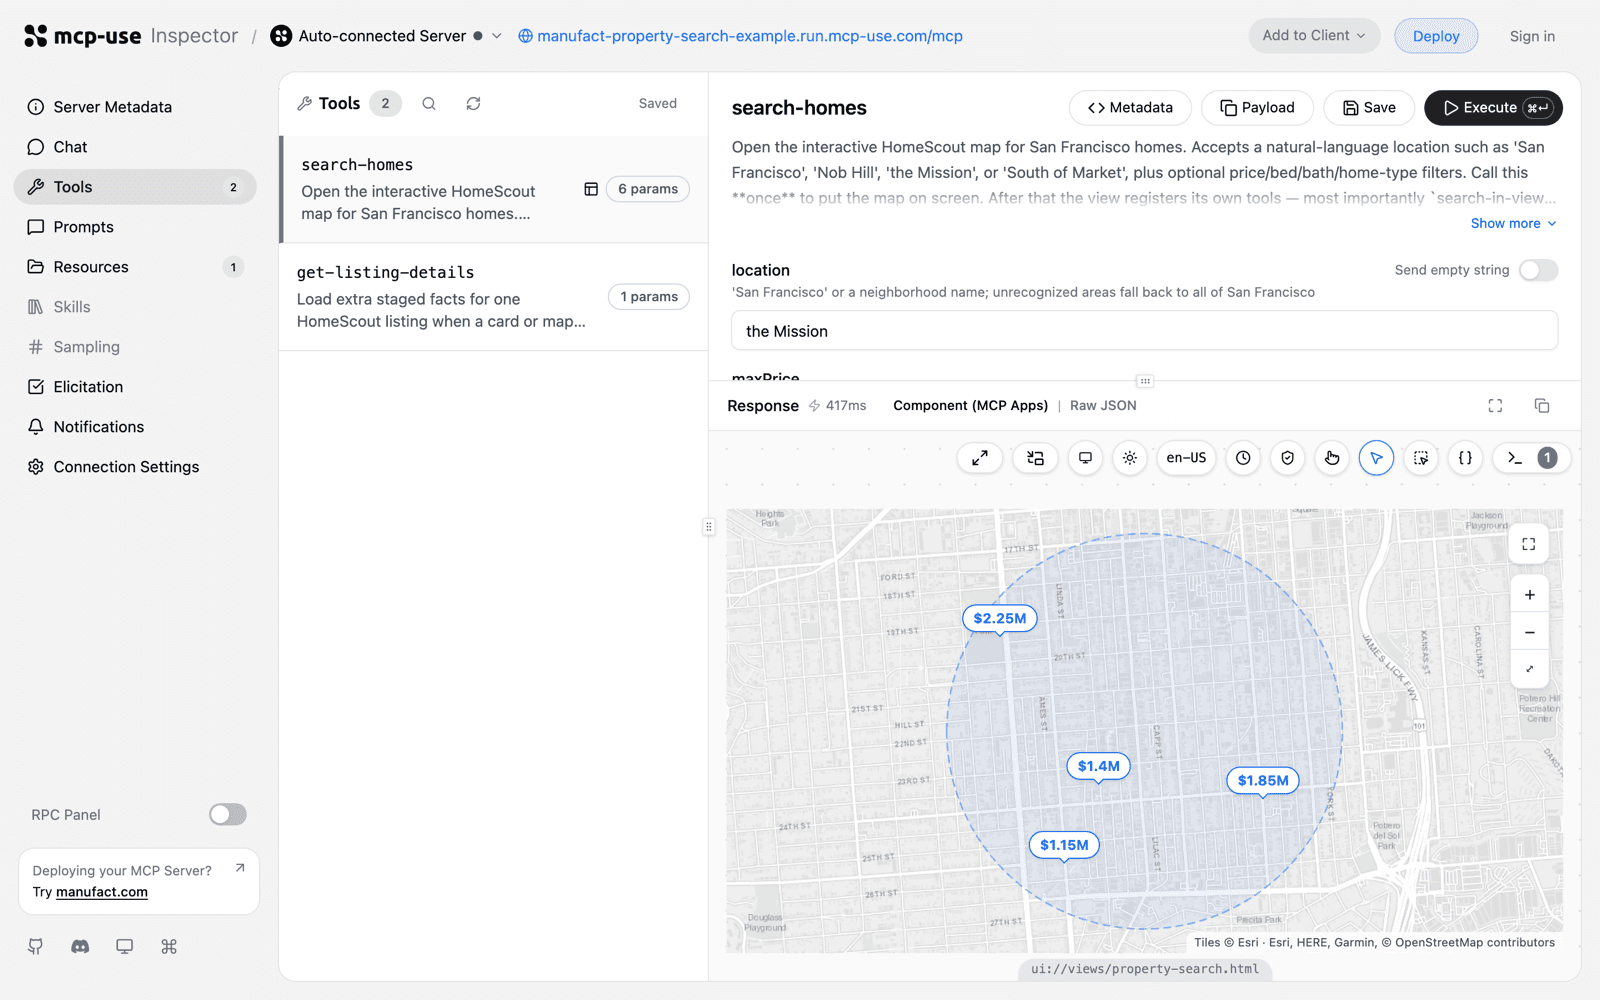Open the Payload view button
The image size is (1600, 1000).
coord(1257,108)
